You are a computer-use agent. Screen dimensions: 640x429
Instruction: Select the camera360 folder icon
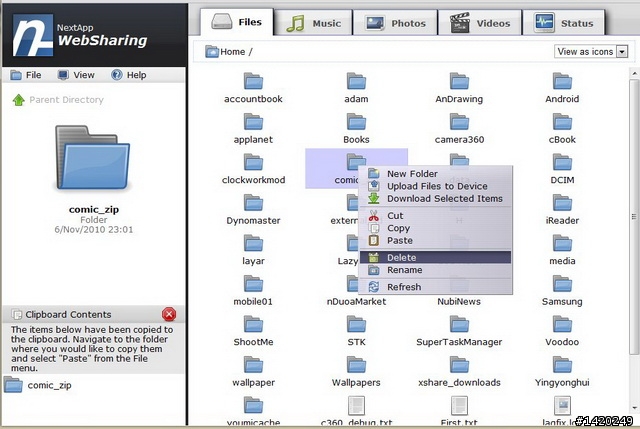coord(459,122)
